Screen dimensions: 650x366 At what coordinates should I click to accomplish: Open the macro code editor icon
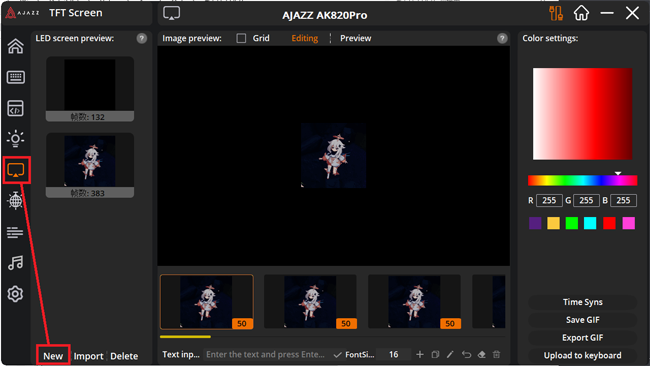16,108
